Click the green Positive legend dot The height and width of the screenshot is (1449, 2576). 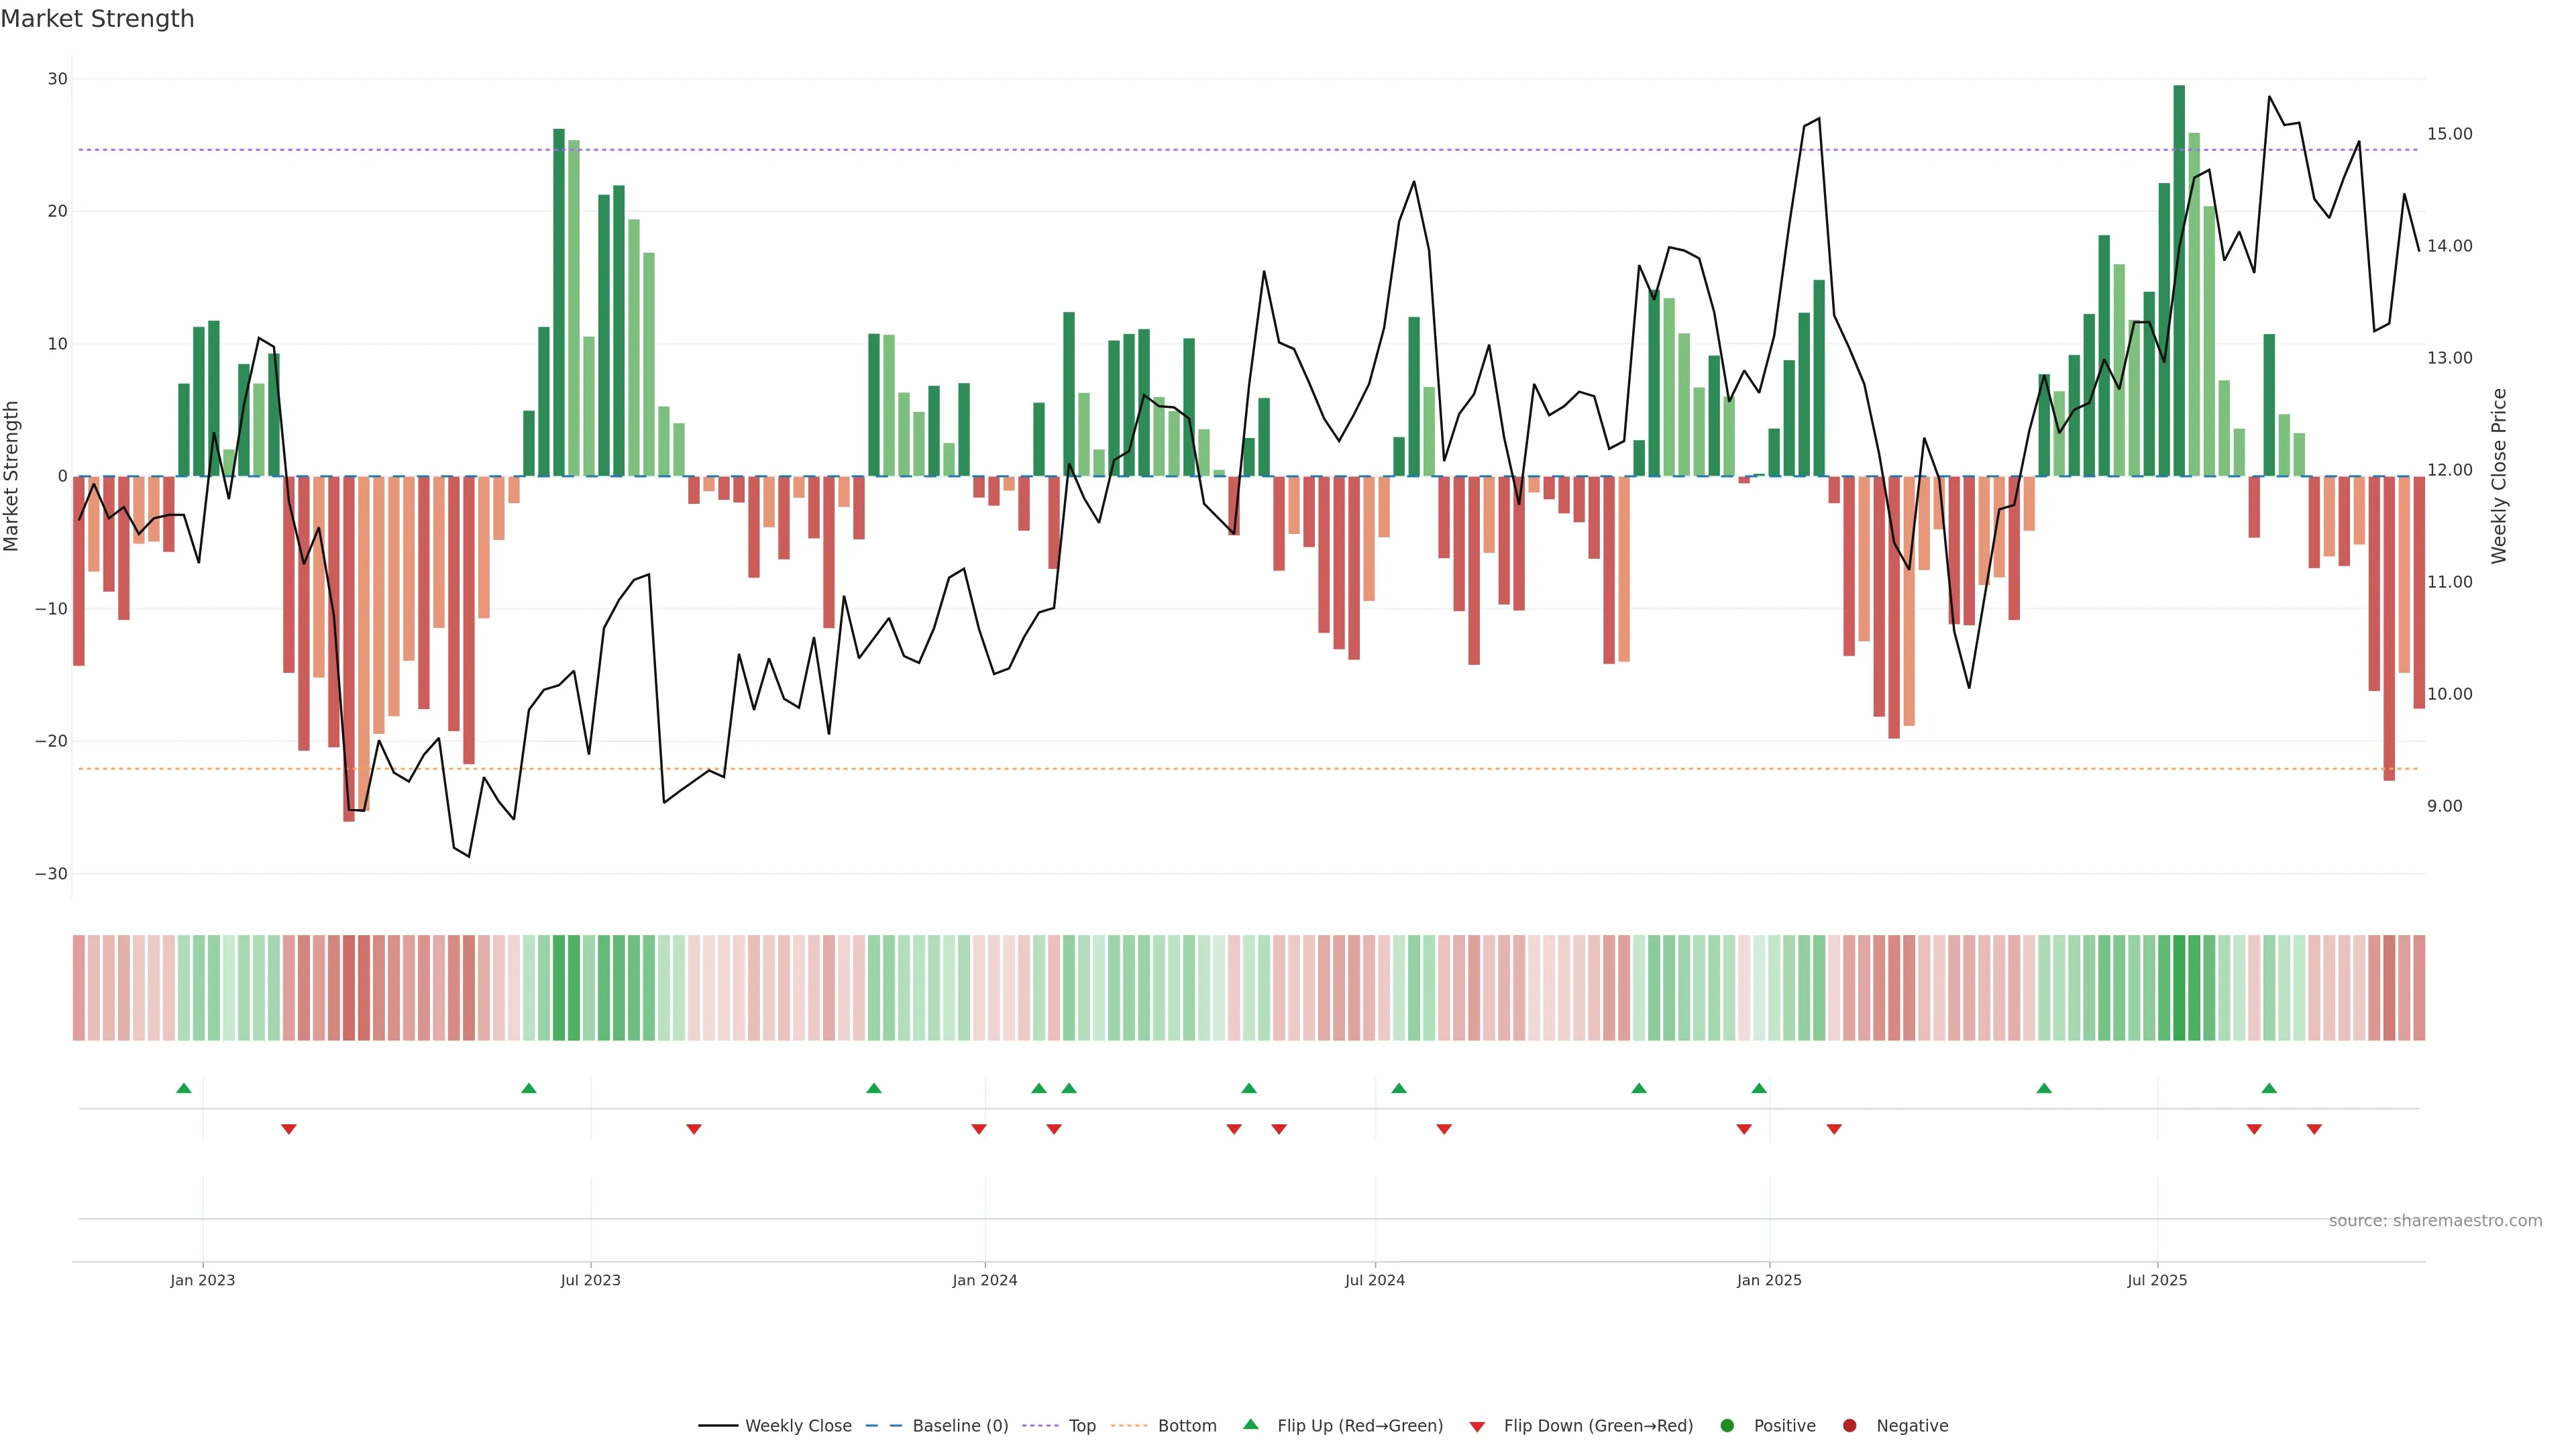(1727, 1426)
